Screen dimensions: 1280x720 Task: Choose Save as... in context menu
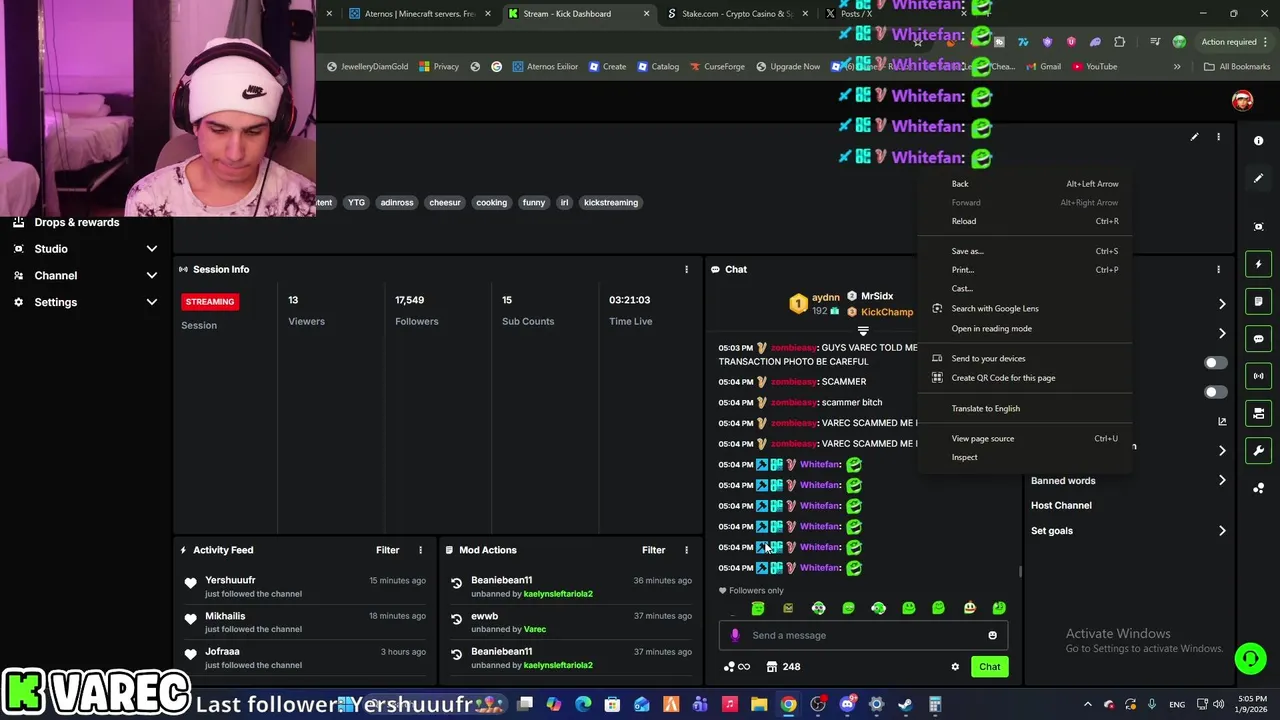[1026, 251]
